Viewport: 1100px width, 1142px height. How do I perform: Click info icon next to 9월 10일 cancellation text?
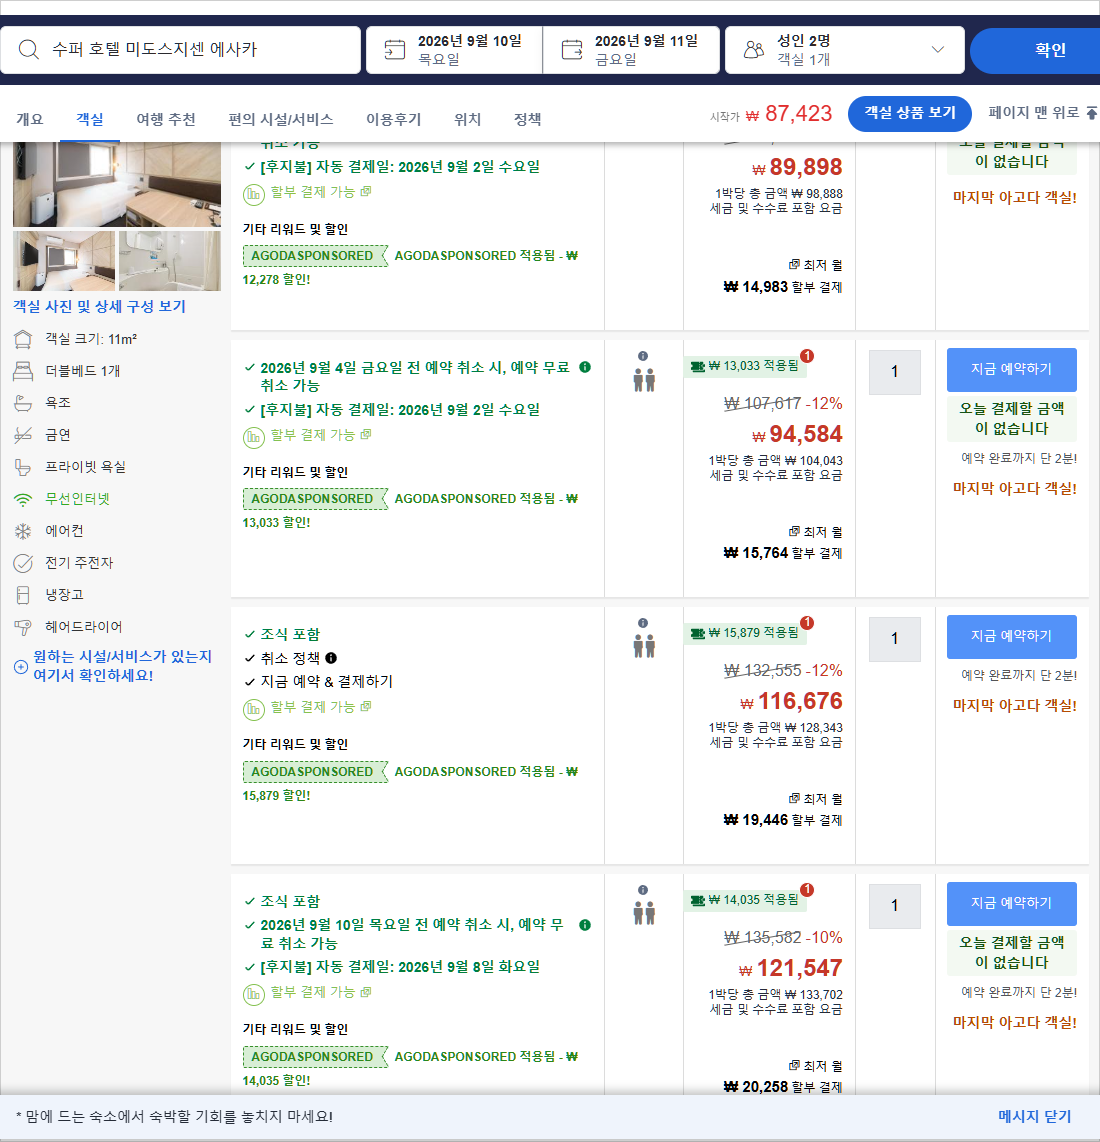[x=585, y=925]
